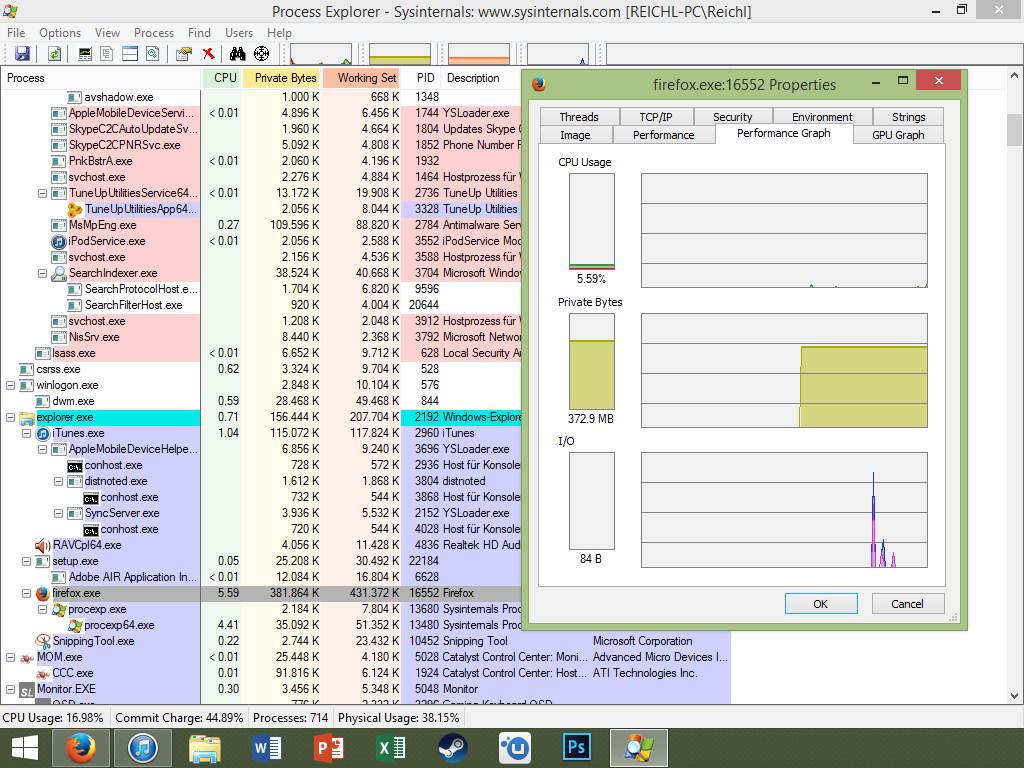Select the dwm.exe process row
The image size is (1024, 768).
[x=261, y=401]
